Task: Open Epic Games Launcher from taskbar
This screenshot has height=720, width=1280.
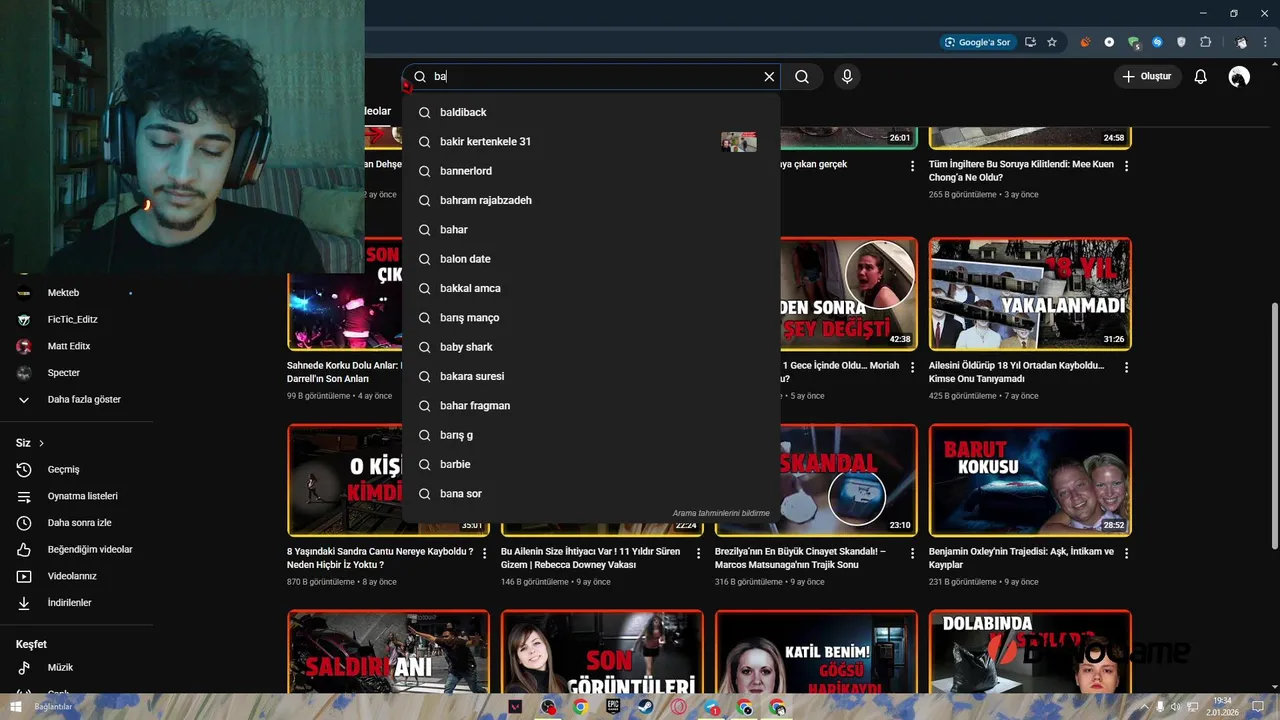Action: 613,707
